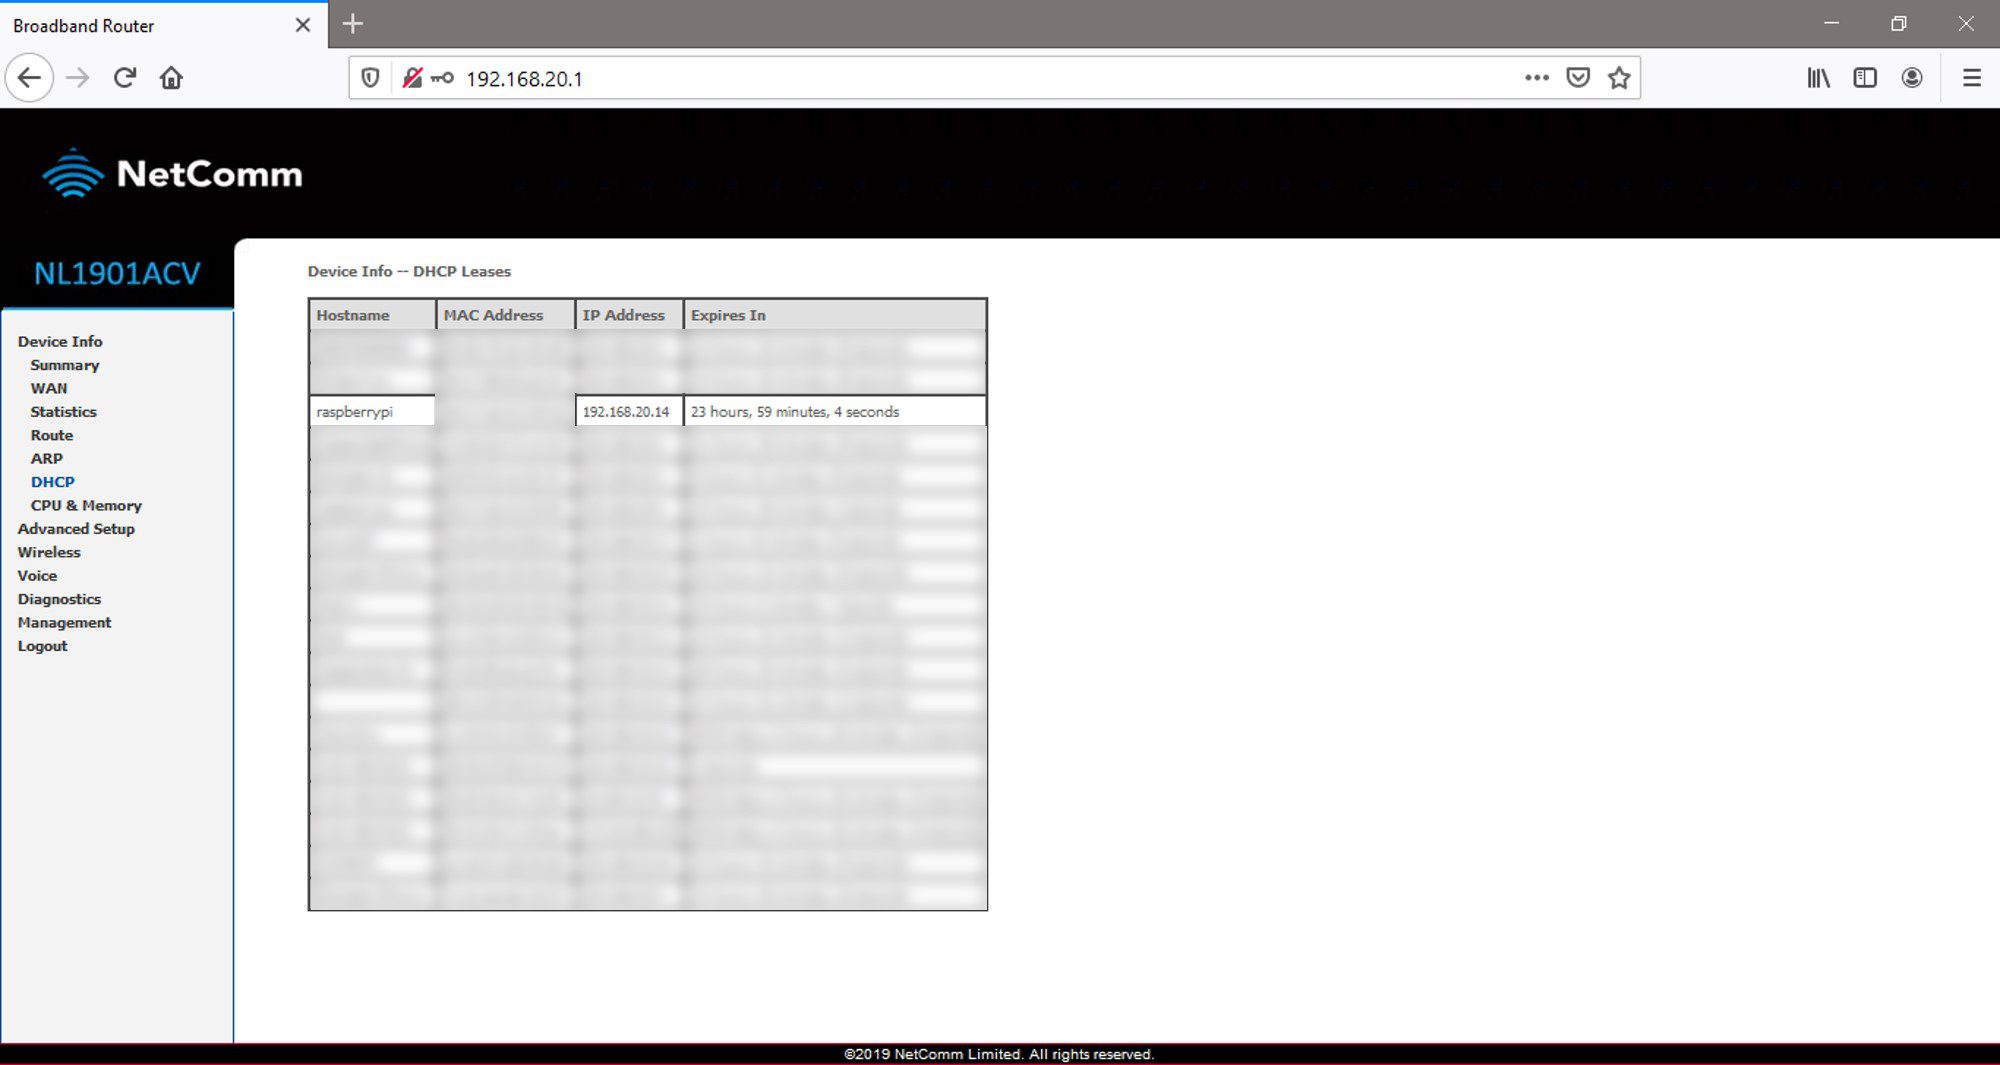Toggle the browser sidebar view icon
2000x1065 pixels.
click(1865, 78)
